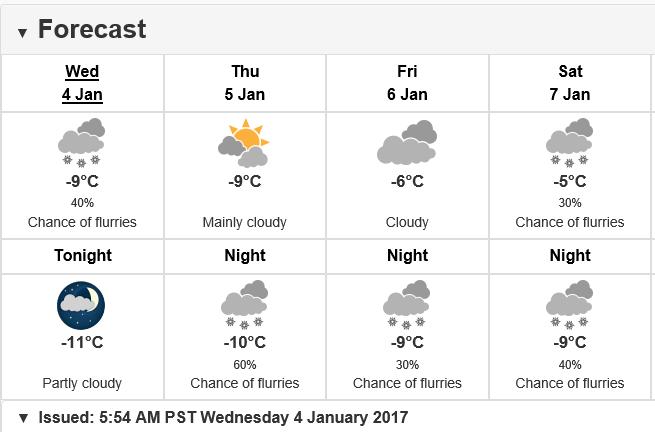Viewport: 655px width, 432px height.
Task: Click Tonight's -11°C temperature
Action: point(82,342)
